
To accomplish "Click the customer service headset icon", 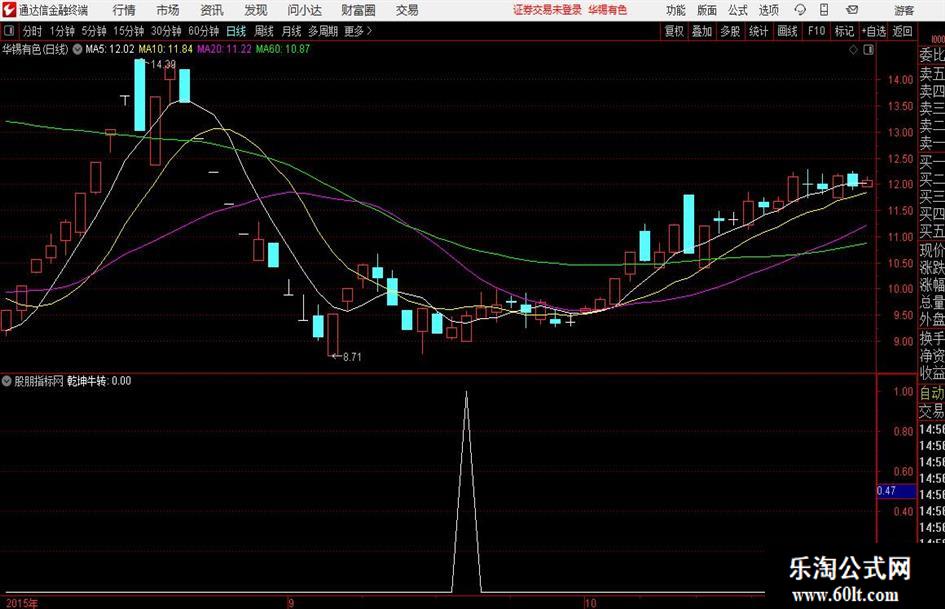I will 800,10.
